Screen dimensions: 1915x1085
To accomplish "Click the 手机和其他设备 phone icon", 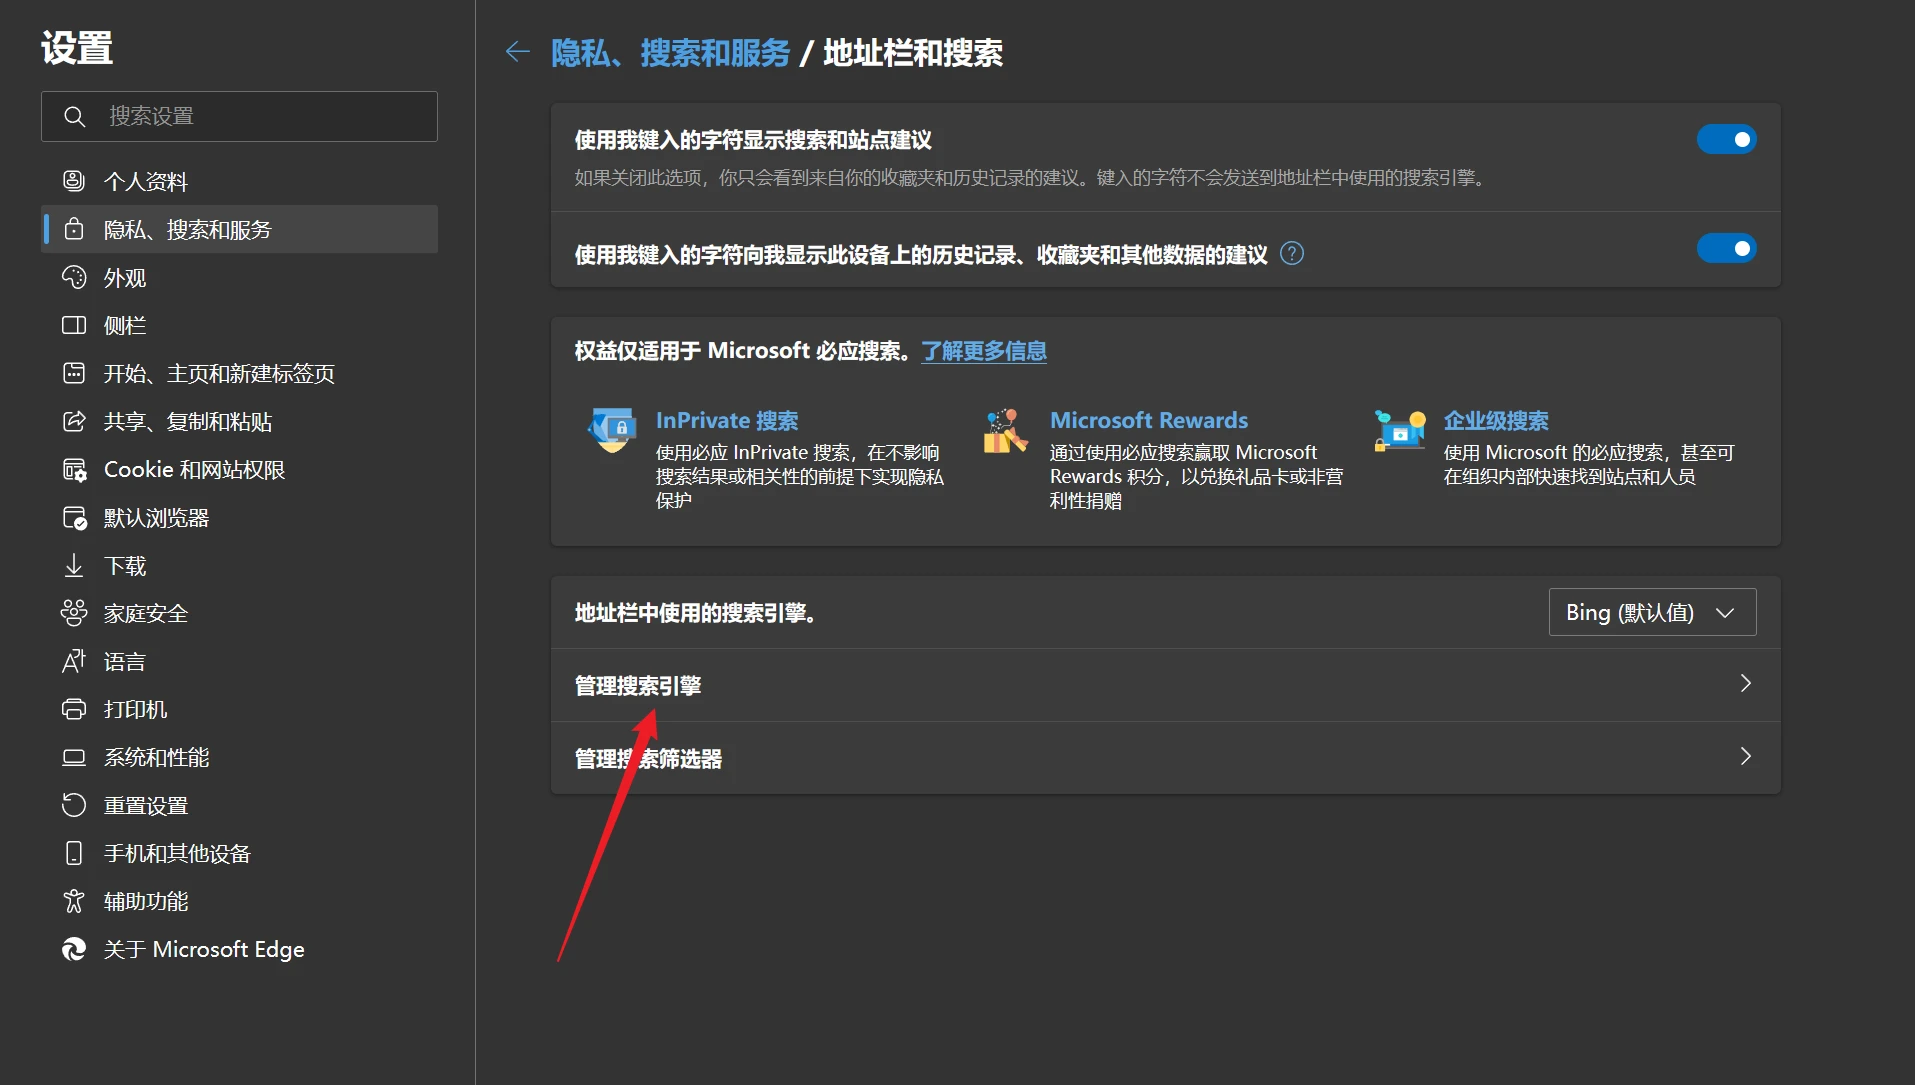I will click(x=74, y=853).
